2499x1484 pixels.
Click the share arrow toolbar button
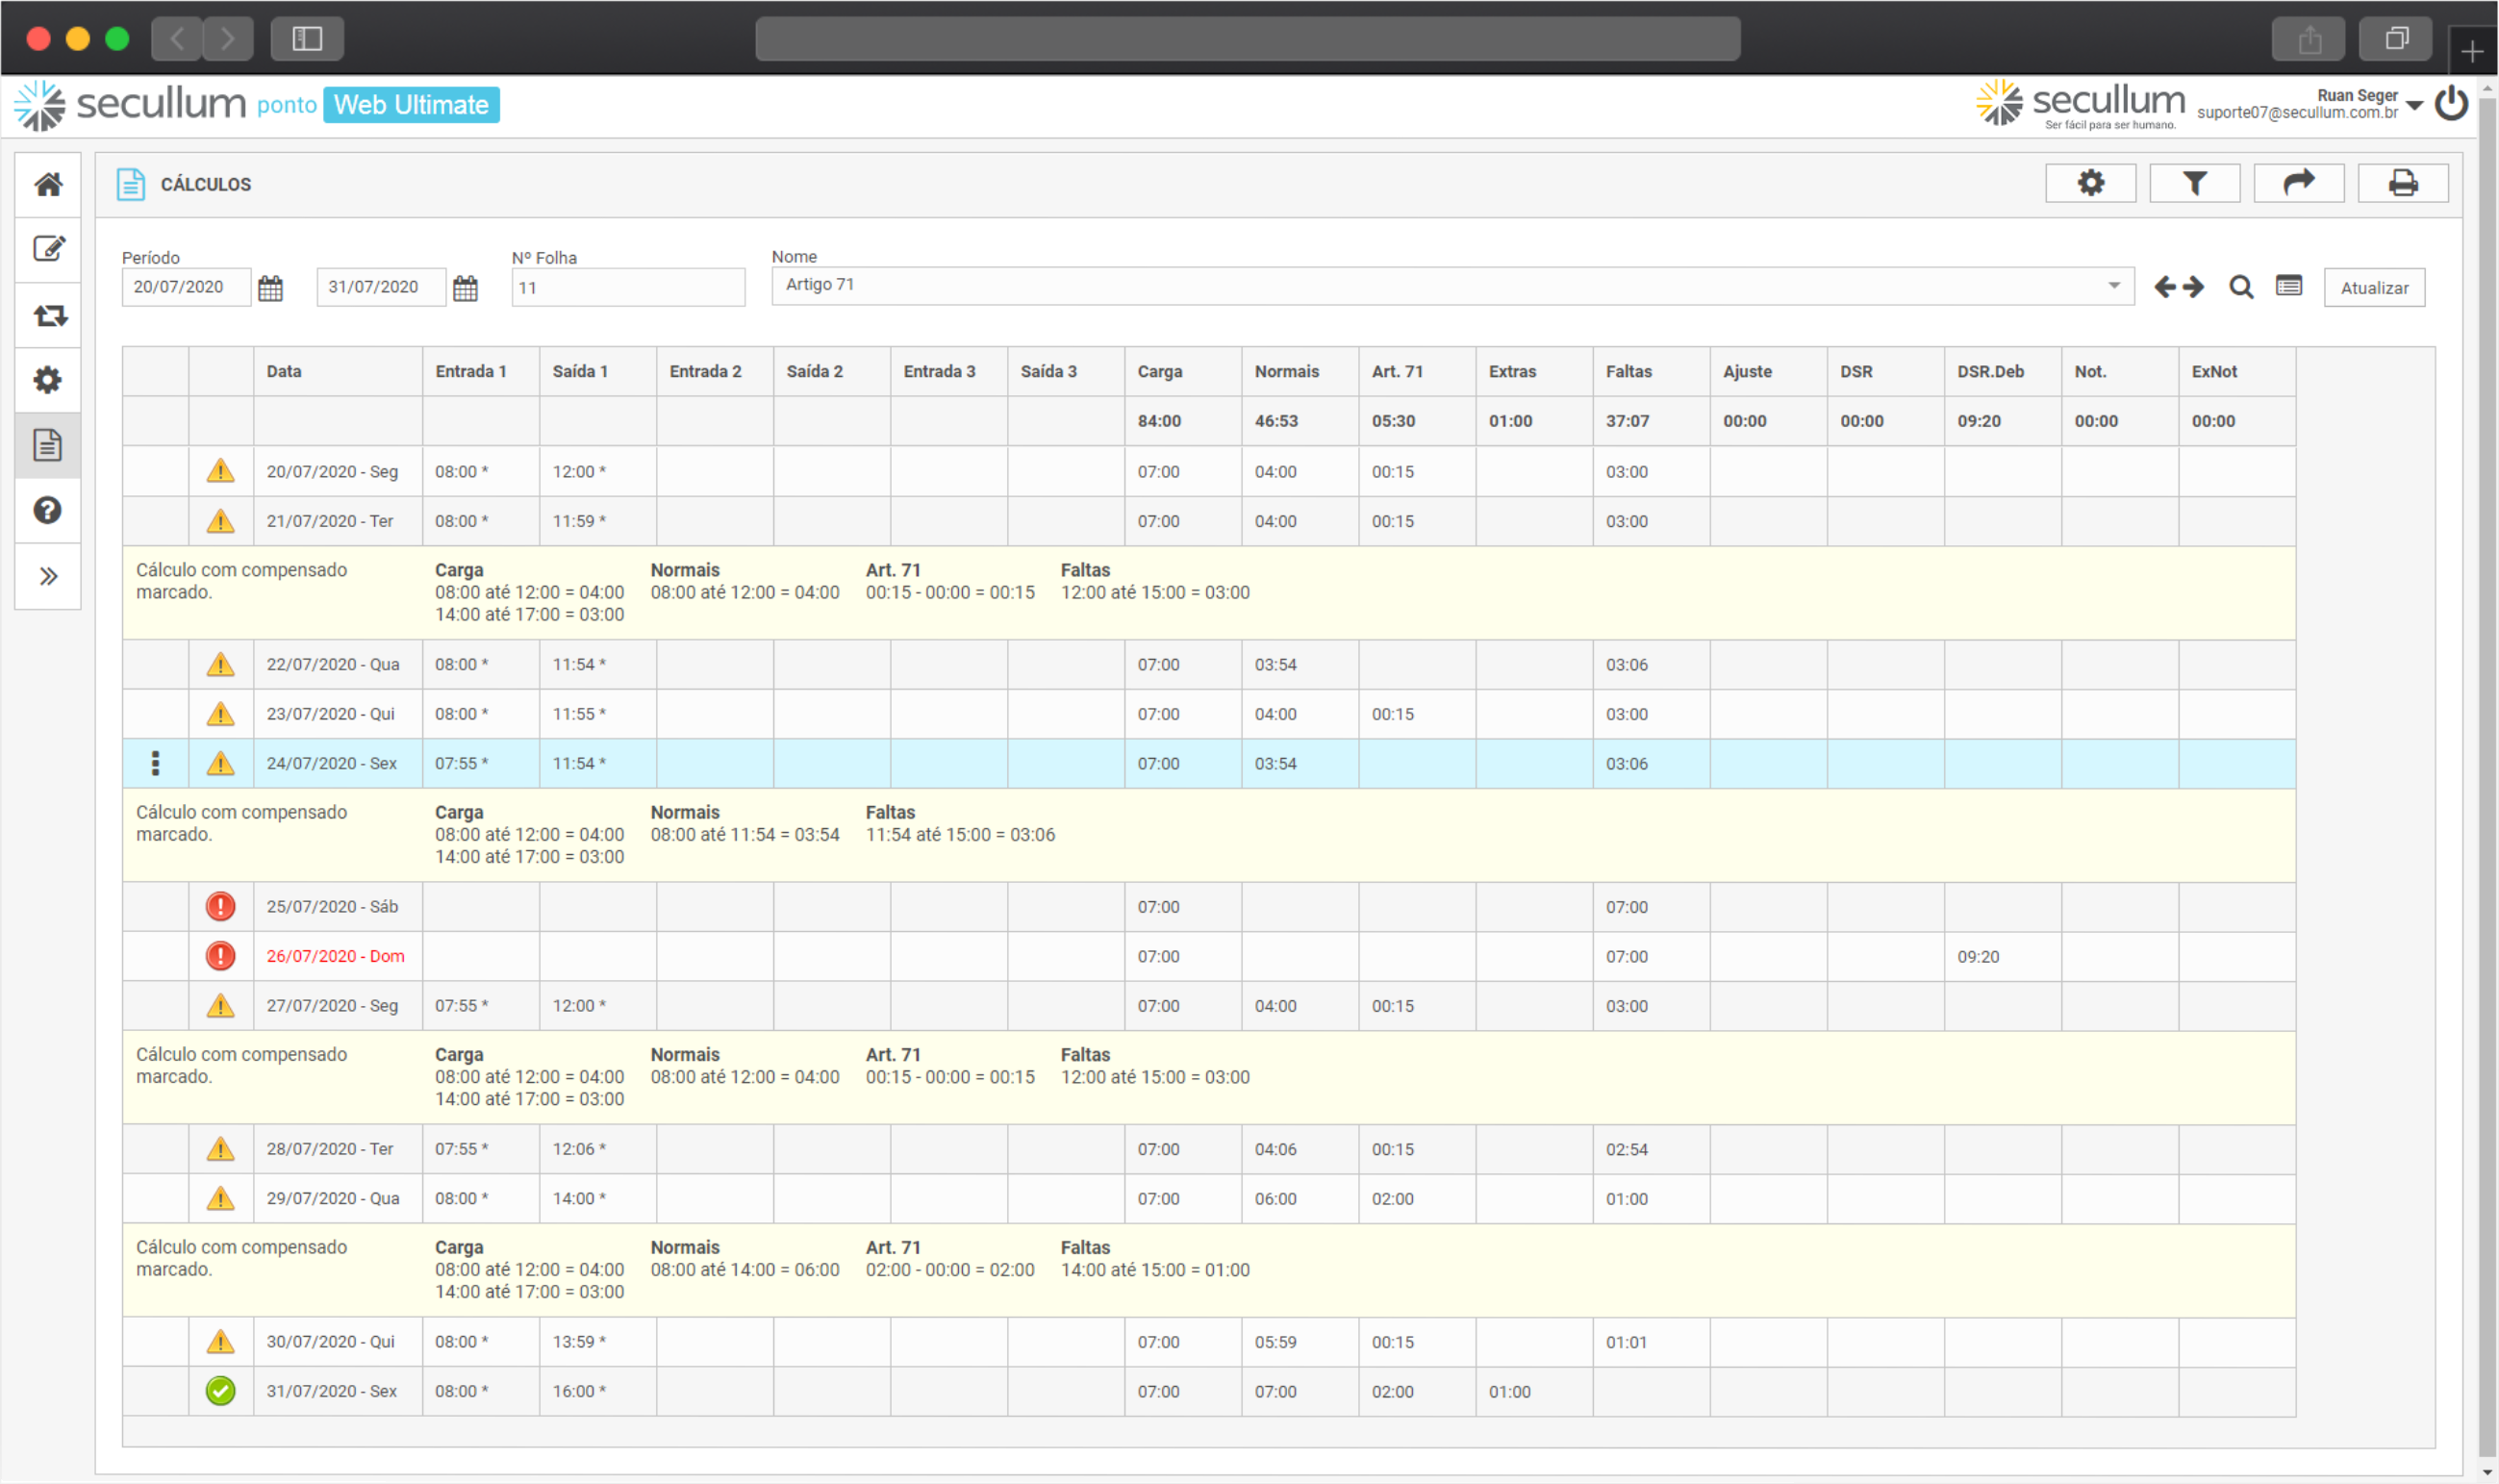(2298, 183)
